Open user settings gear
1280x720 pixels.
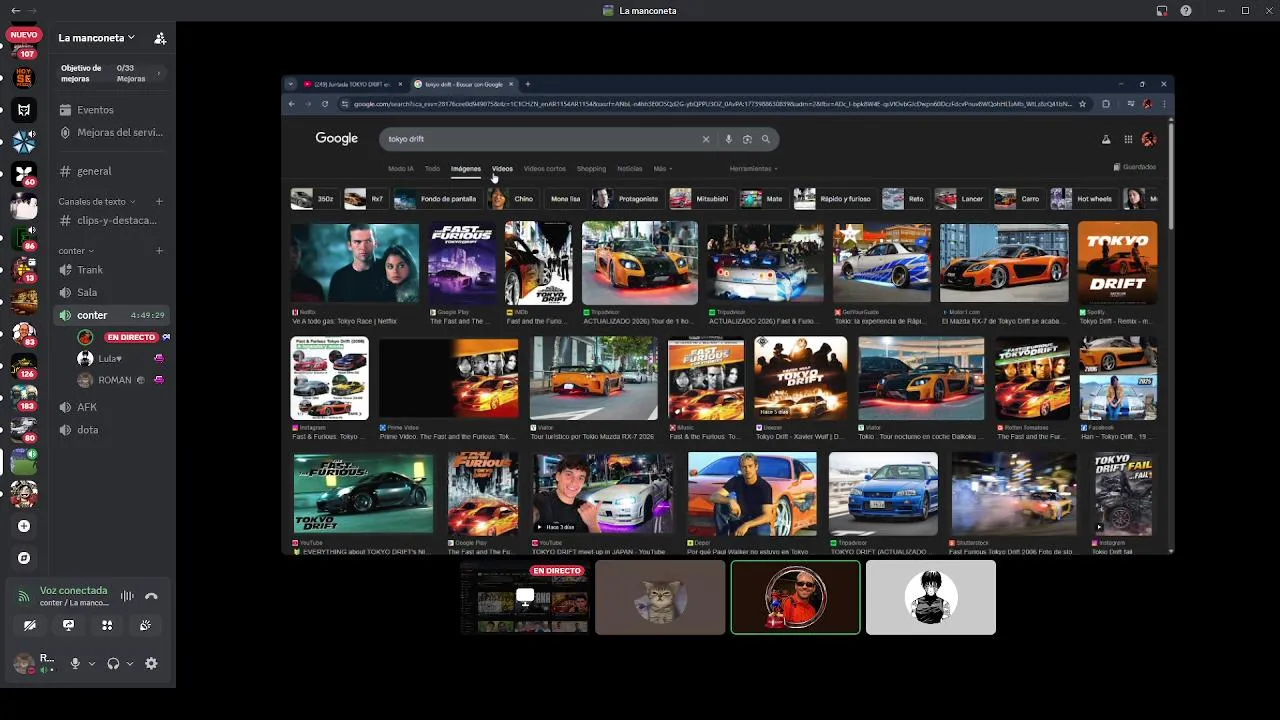(x=151, y=663)
